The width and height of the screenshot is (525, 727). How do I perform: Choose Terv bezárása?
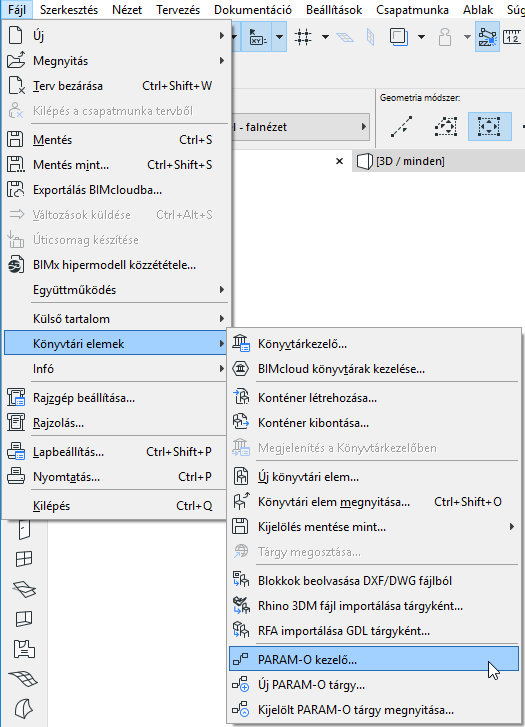pos(116,85)
